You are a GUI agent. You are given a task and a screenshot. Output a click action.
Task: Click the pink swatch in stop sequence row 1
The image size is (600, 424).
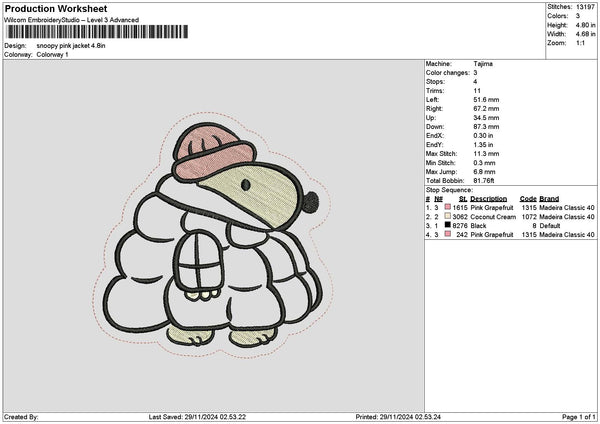(448, 207)
